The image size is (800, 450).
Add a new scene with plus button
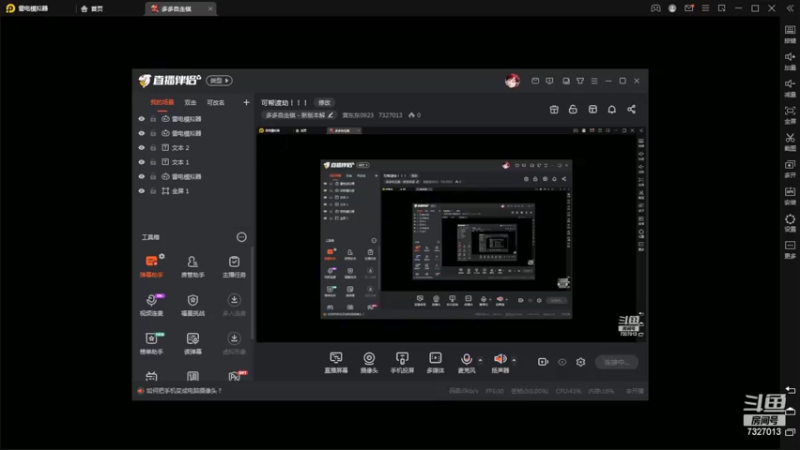[x=246, y=103]
